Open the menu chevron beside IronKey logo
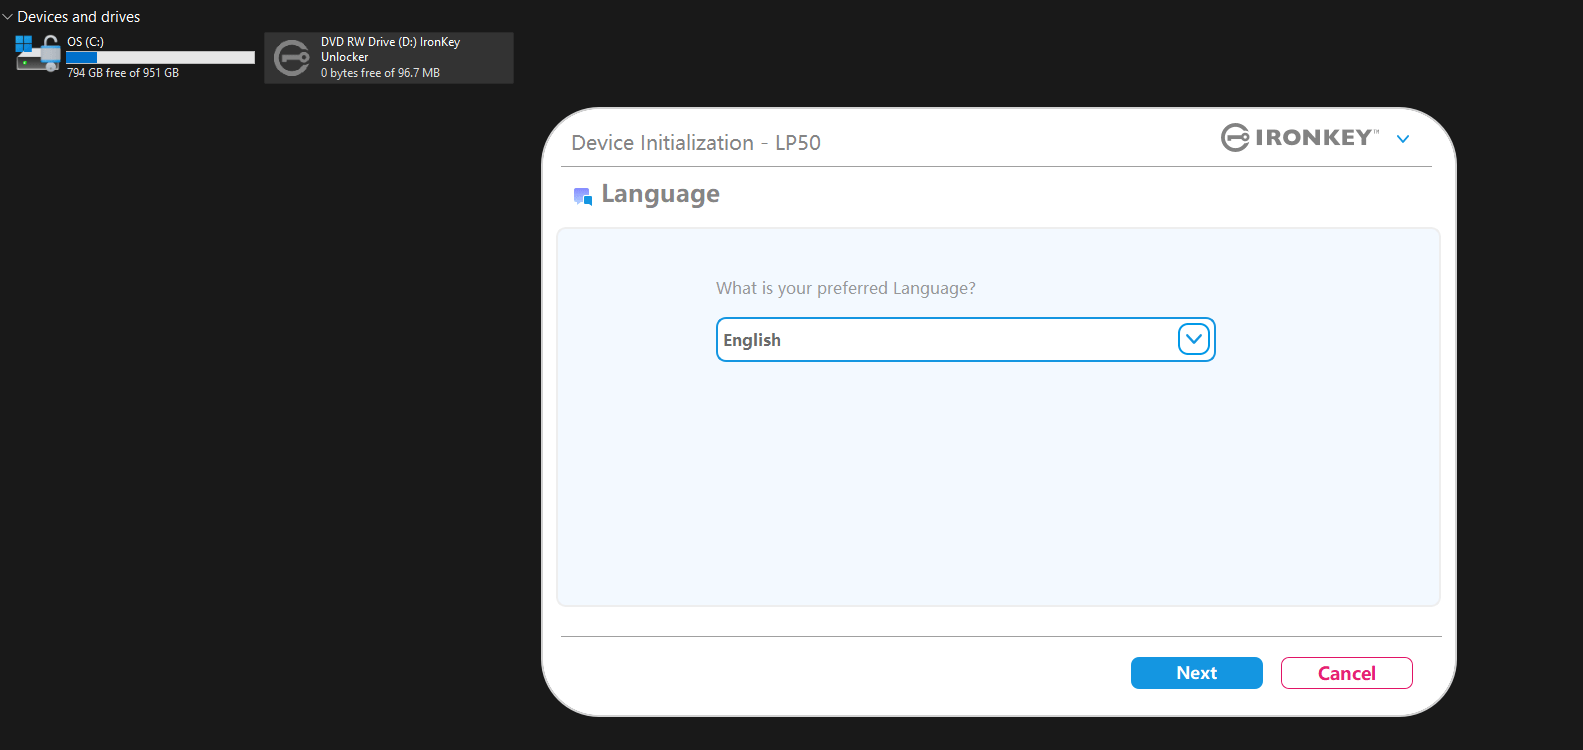1583x750 pixels. pyautogui.click(x=1403, y=139)
